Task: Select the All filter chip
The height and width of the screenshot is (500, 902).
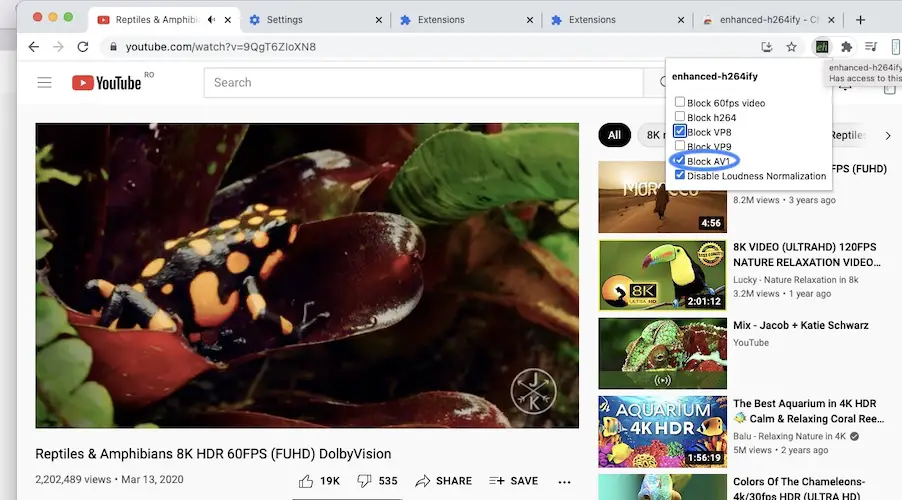Action: tap(614, 135)
